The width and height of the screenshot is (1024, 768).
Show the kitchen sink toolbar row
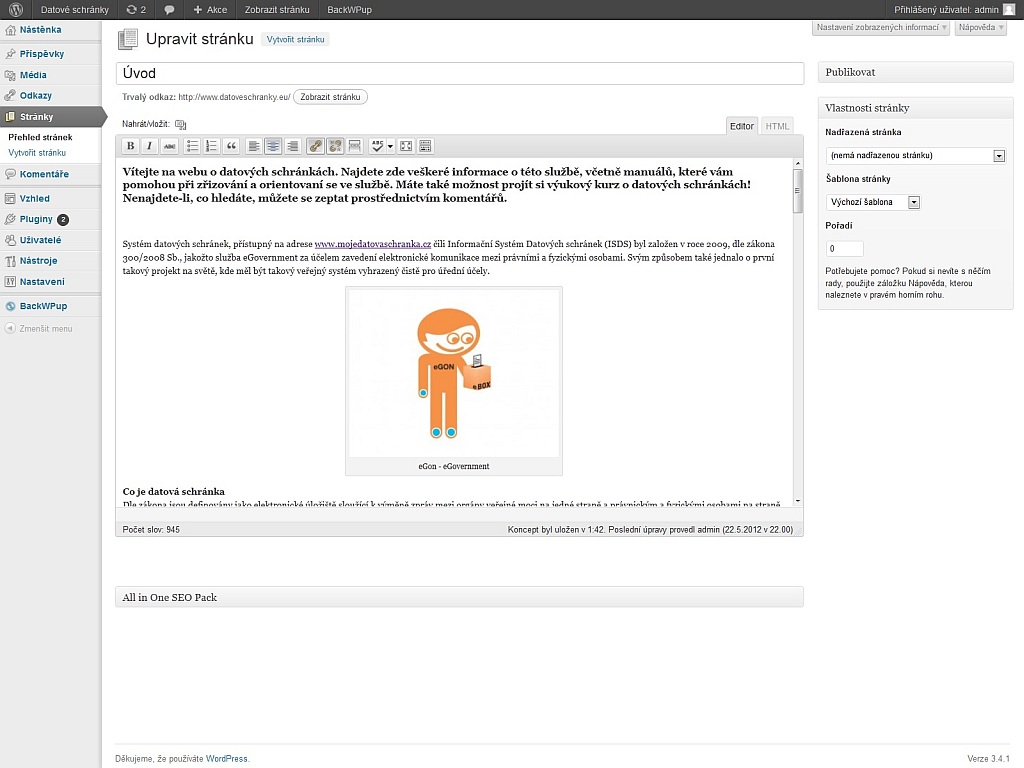coord(425,146)
